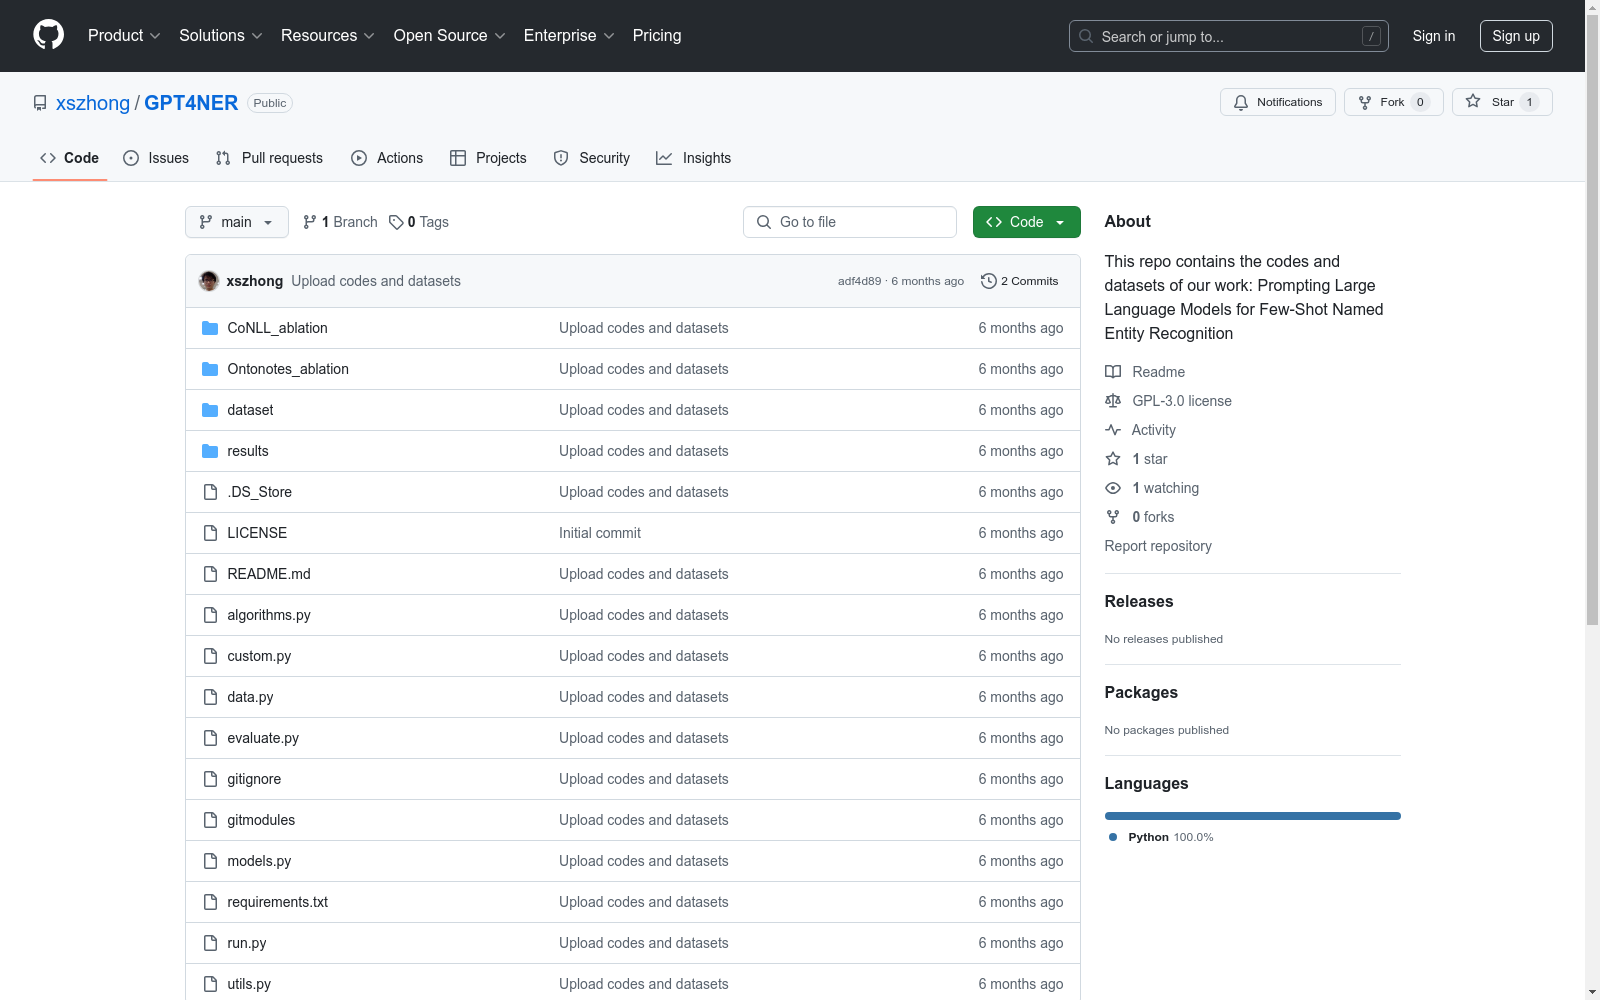Click the clock history icon beside 2 Commits
Image resolution: width=1600 pixels, height=1000 pixels.
(989, 281)
